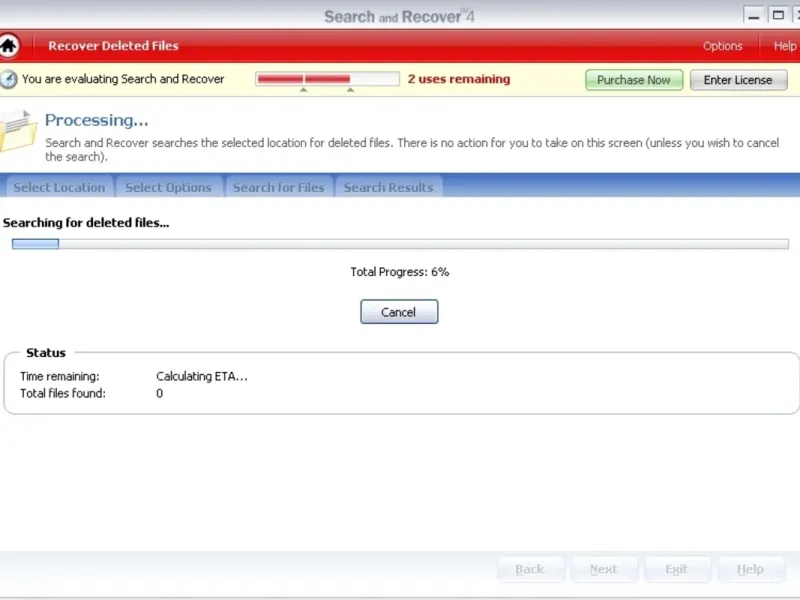This screenshot has height=600, width=800.
Task: Open the Options menu
Action: click(x=722, y=46)
